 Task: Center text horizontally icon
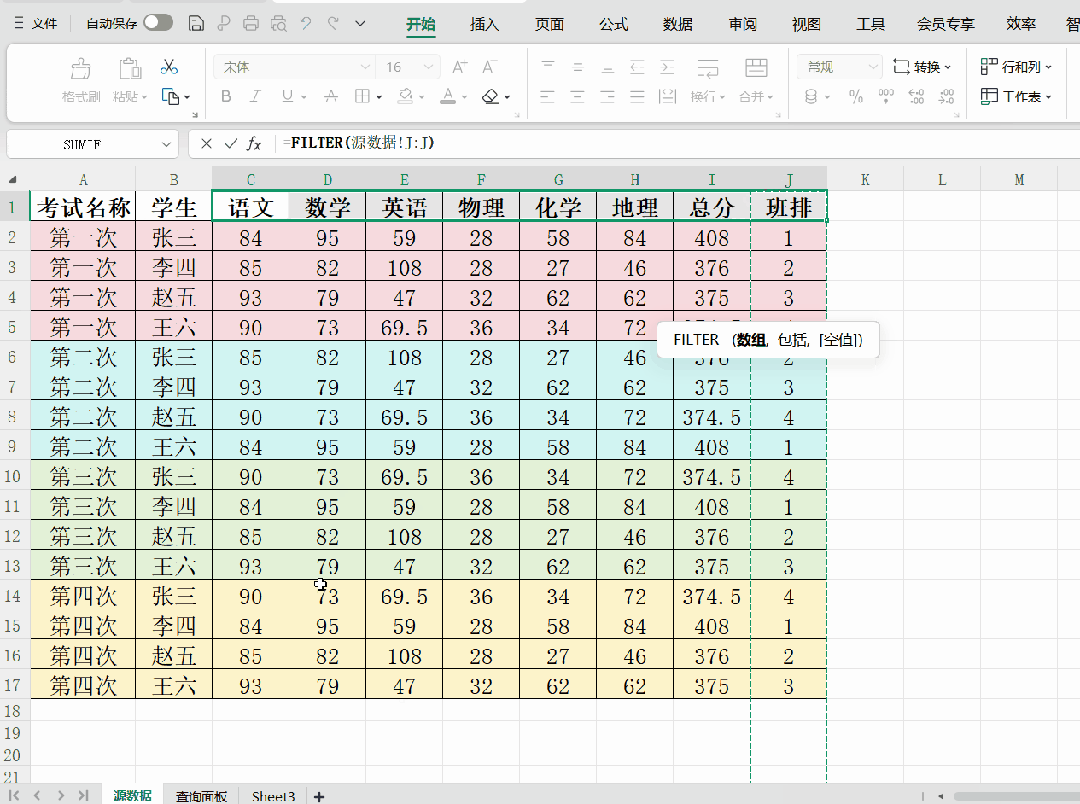577,96
